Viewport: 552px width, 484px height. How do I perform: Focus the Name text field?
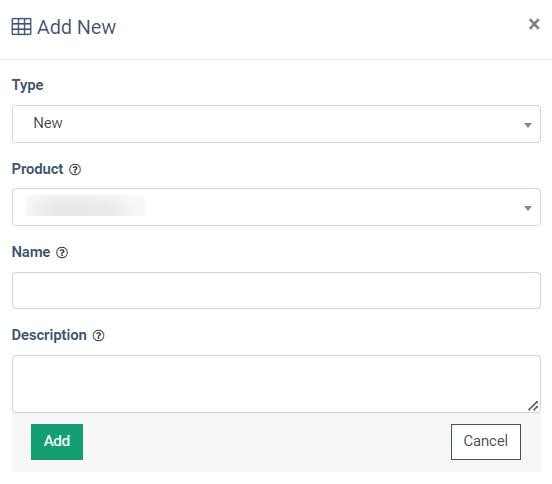click(x=276, y=290)
